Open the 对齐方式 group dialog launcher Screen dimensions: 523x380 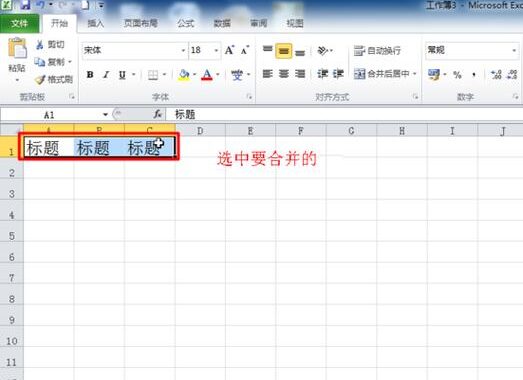point(415,97)
